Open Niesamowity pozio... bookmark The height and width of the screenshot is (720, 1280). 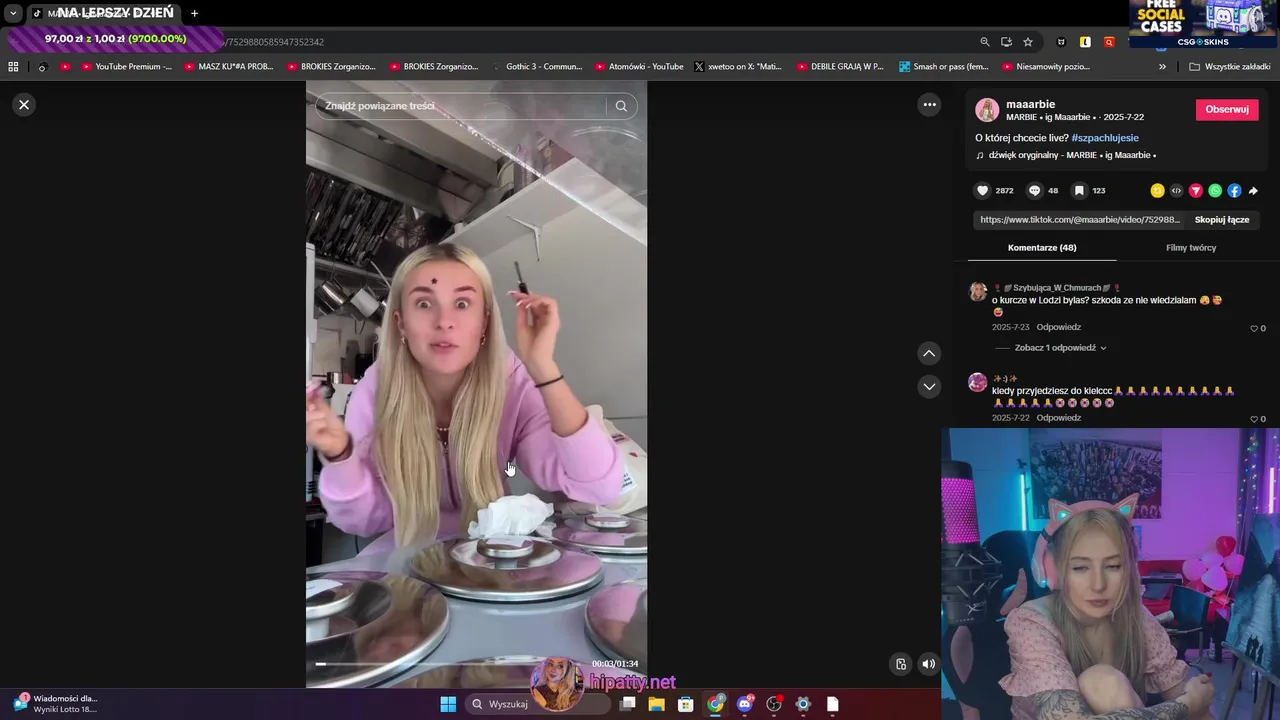point(1046,67)
